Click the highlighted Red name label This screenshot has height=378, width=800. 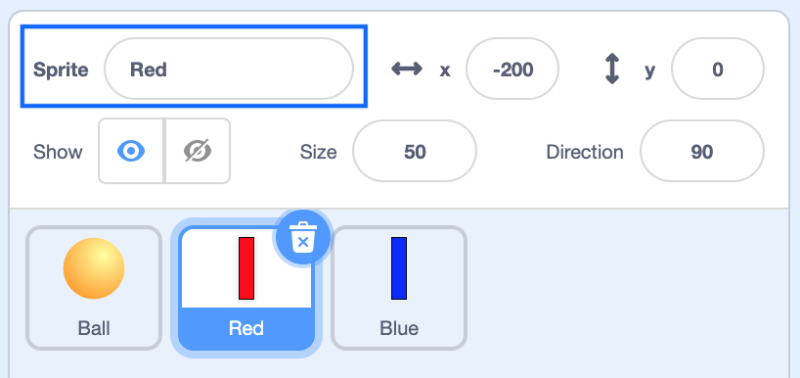pyautogui.click(x=246, y=328)
